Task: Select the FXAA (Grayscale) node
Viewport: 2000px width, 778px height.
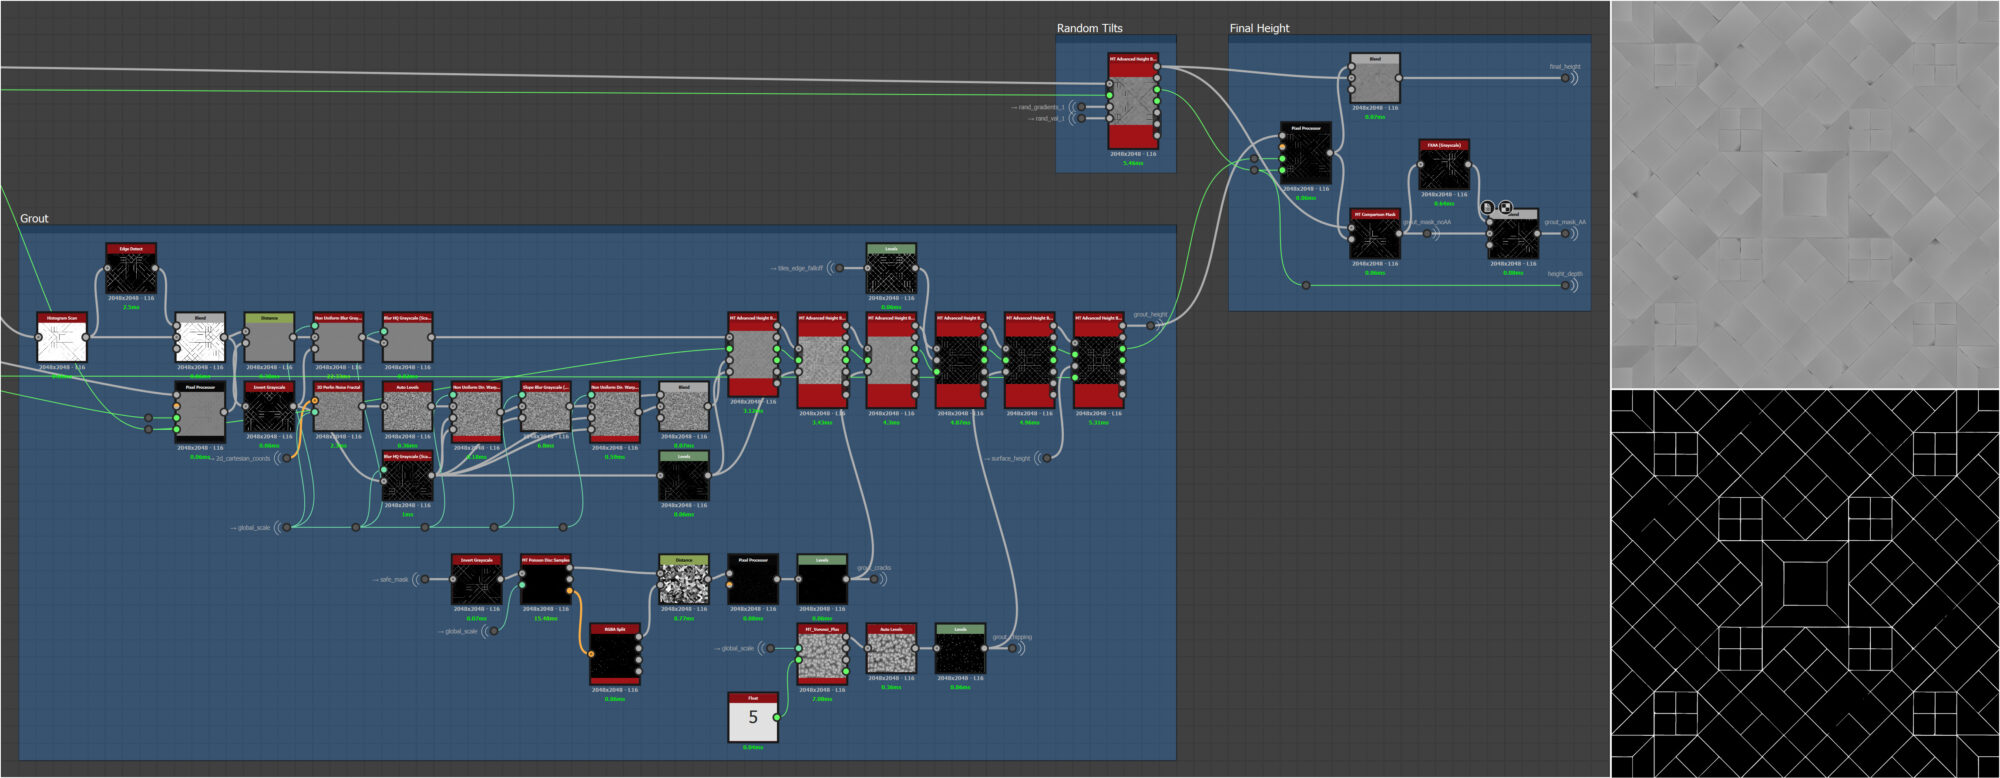Action: [1444, 166]
